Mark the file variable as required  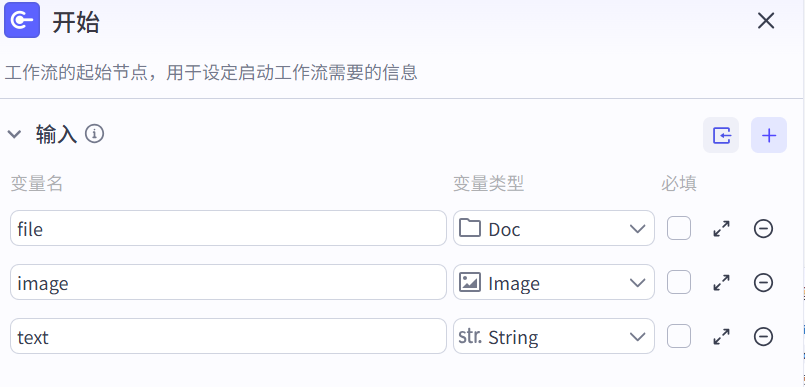click(679, 228)
